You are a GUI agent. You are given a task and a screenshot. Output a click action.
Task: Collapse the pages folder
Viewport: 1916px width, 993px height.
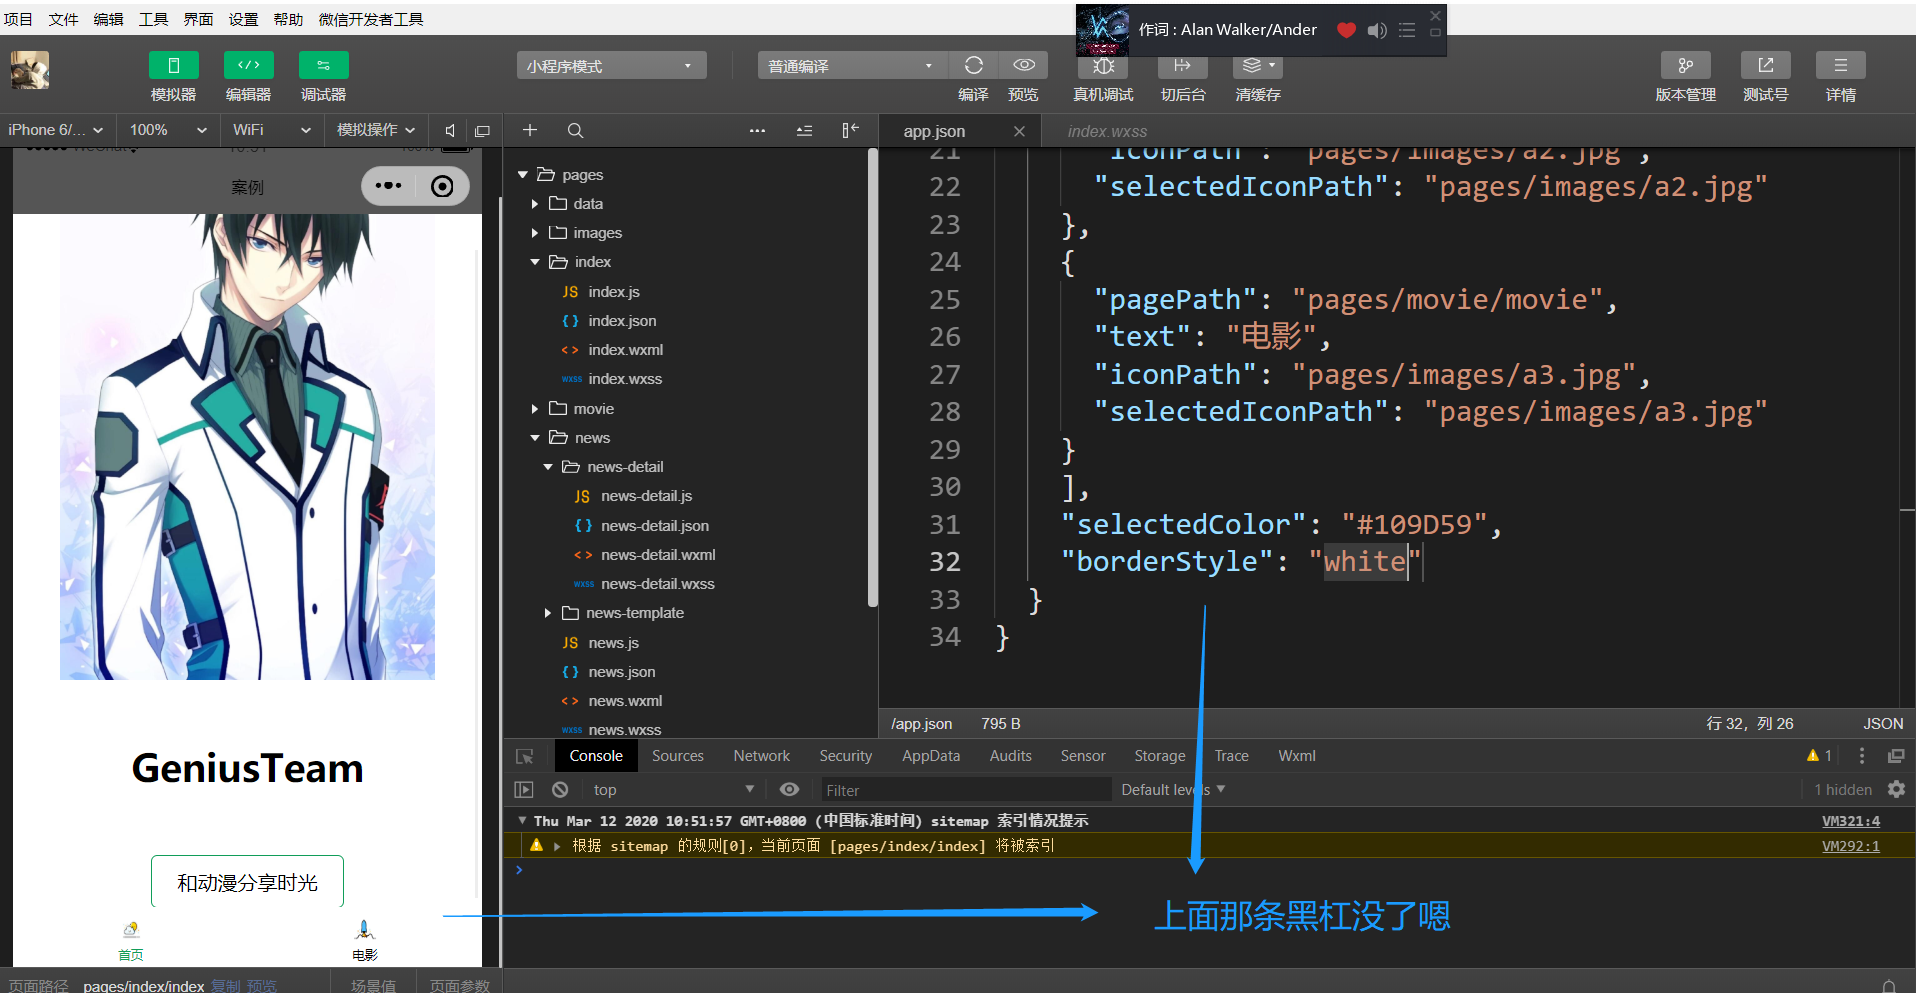pyautogui.click(x=523, y=175)
